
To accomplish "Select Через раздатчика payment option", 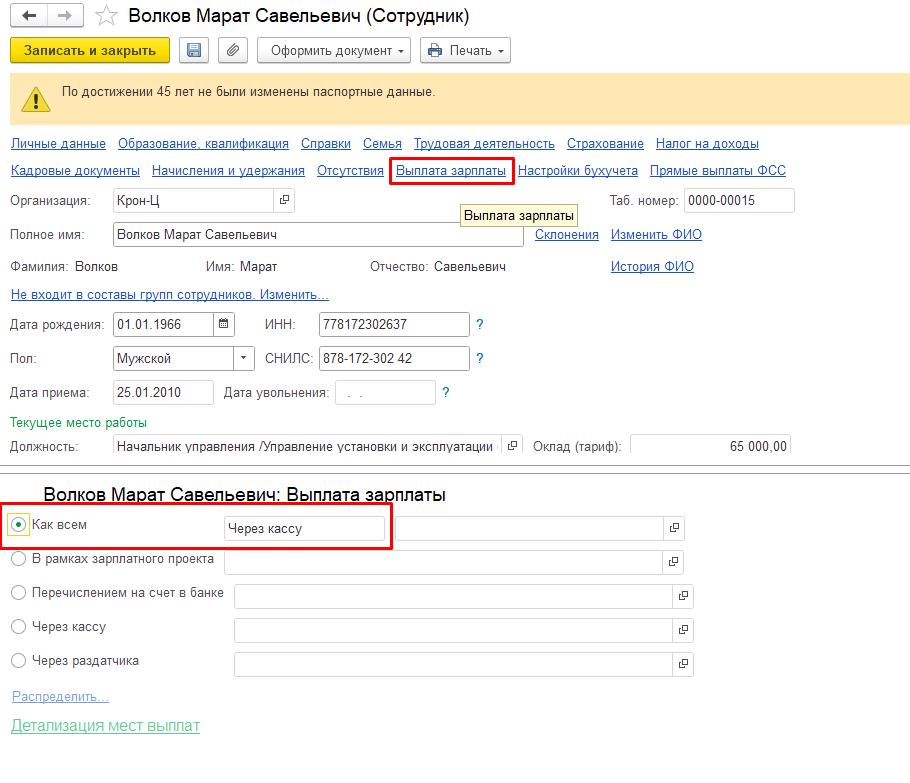I will point(19,661).
